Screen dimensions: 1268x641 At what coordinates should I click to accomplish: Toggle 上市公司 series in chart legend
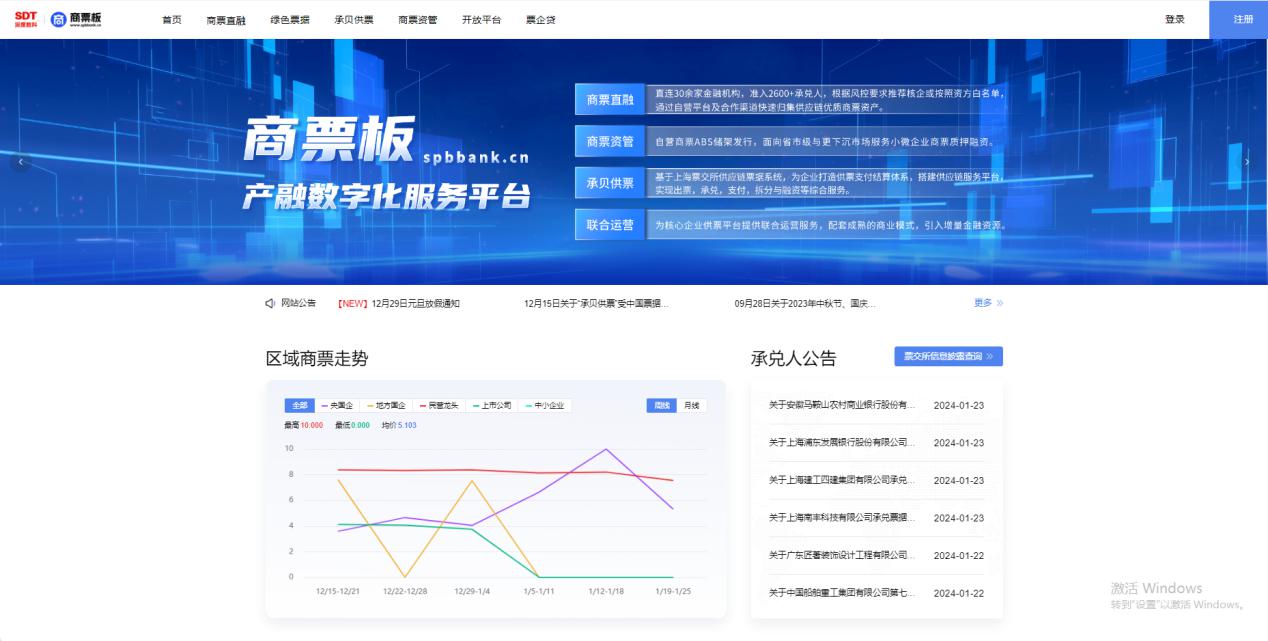click(x=490, y=406)
